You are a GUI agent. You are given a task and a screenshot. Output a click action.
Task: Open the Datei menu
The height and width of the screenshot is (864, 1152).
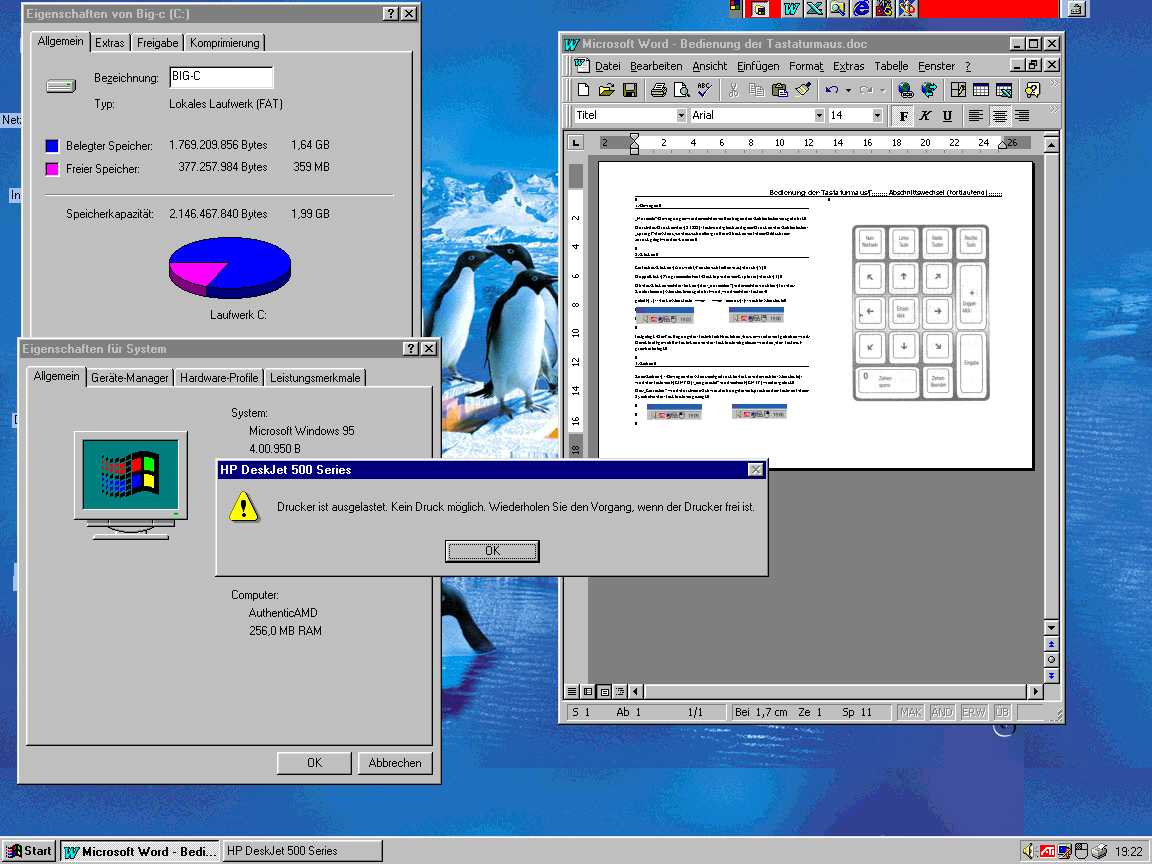coord(608,66)
